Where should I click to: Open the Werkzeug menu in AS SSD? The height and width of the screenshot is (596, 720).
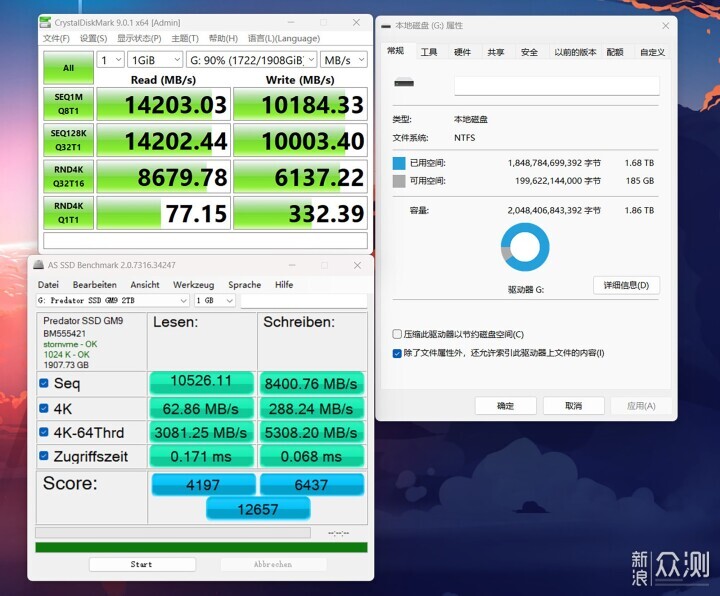point(193,285)
